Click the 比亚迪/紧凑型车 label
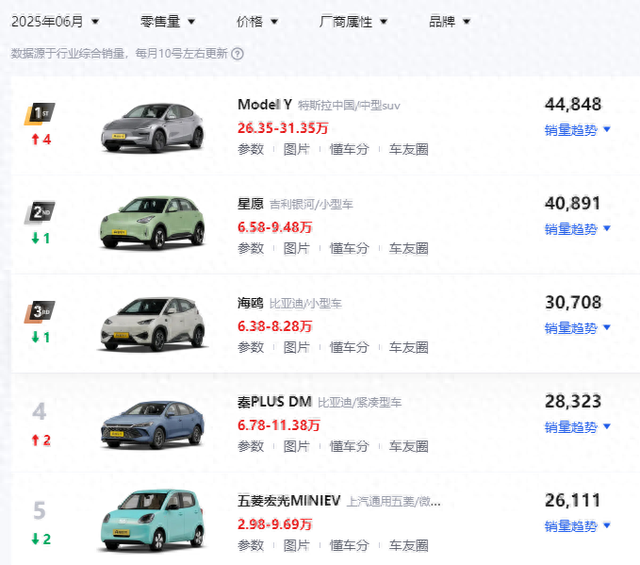640x565 pixels. (x=360, y=403)
